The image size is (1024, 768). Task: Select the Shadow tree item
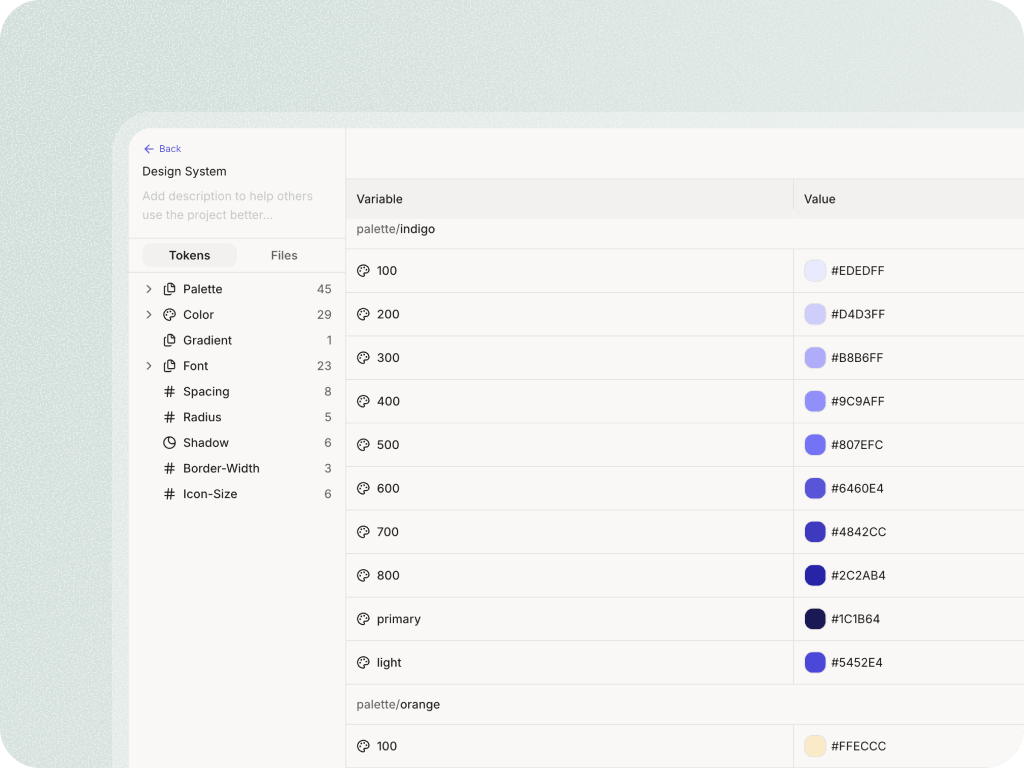click(237, 443)
